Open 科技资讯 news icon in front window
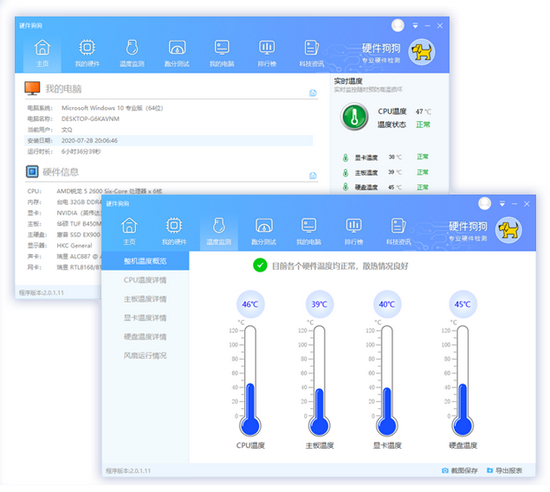Screen dimensions: 550x492 (x=398, y=231)
